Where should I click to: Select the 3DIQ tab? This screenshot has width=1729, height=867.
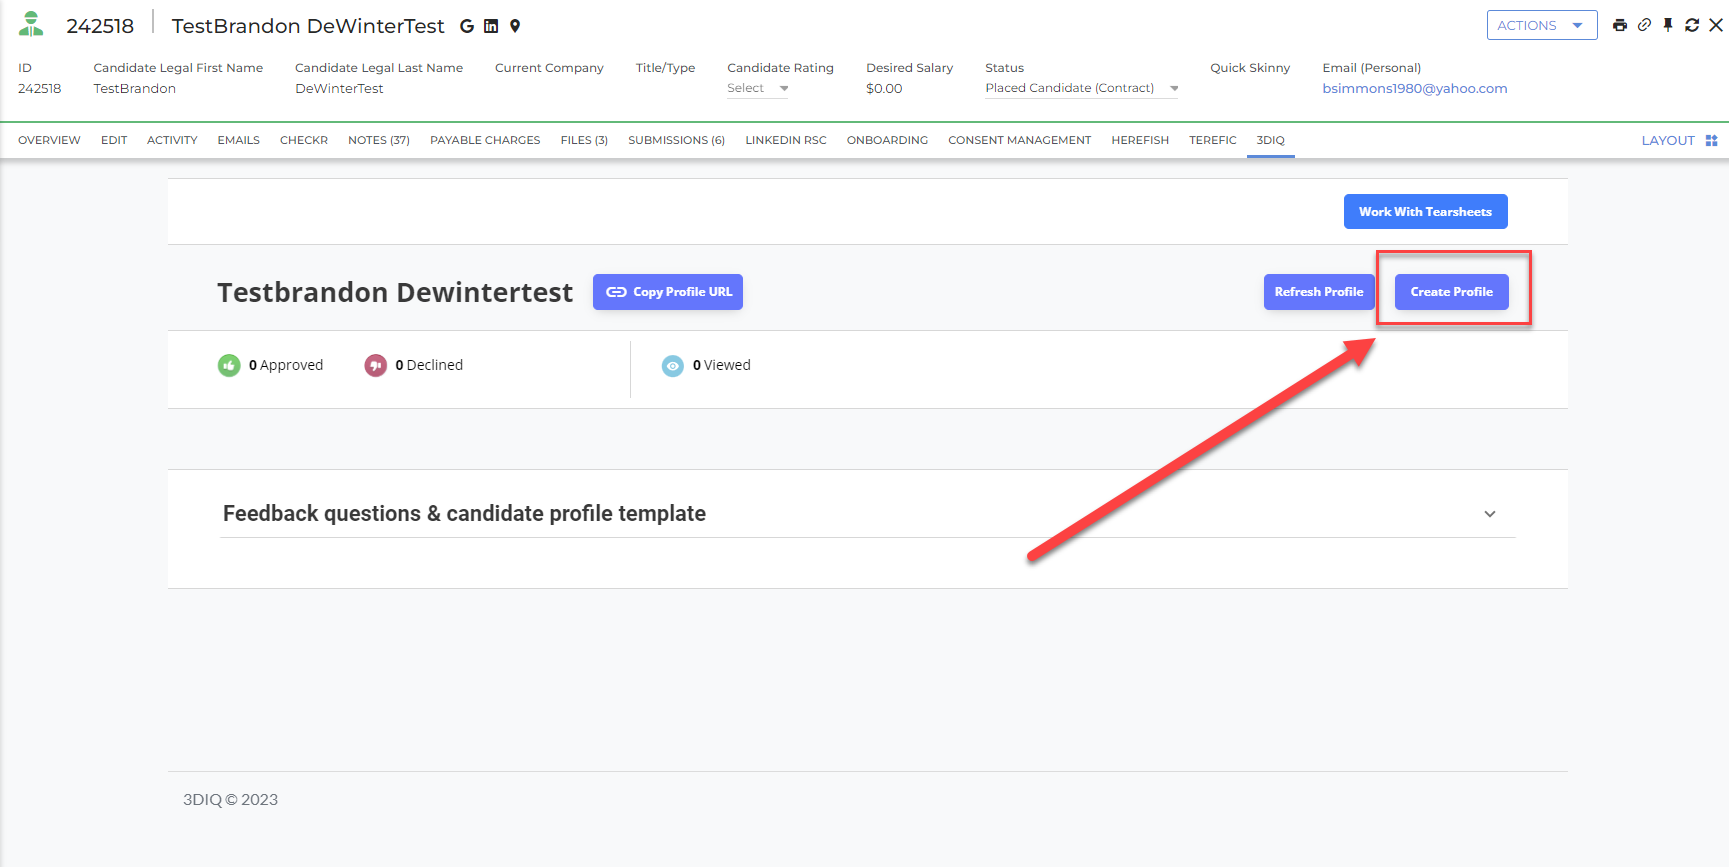(1271, 140)
